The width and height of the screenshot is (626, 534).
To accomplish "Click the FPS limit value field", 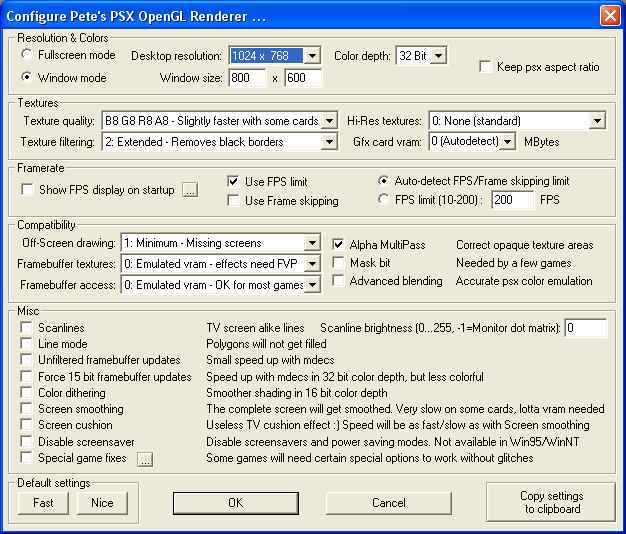I will click(512, 200).
